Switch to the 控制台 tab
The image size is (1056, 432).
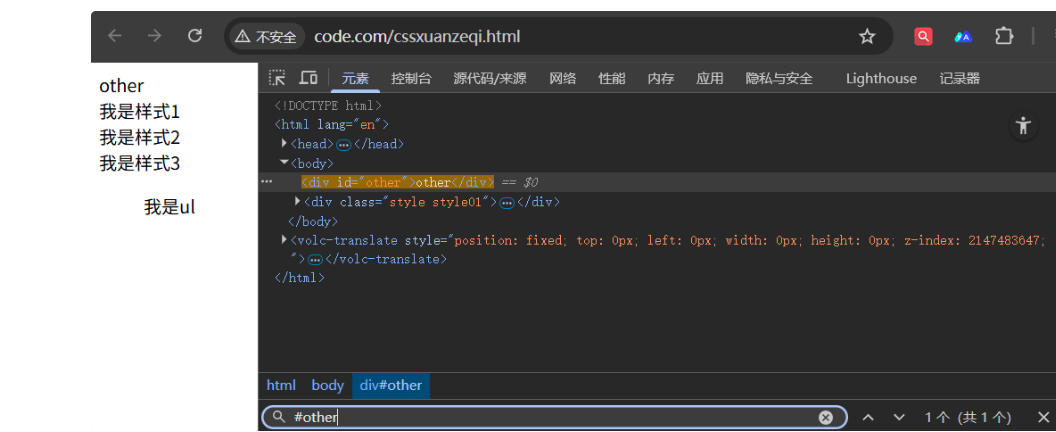coord(411,78)
